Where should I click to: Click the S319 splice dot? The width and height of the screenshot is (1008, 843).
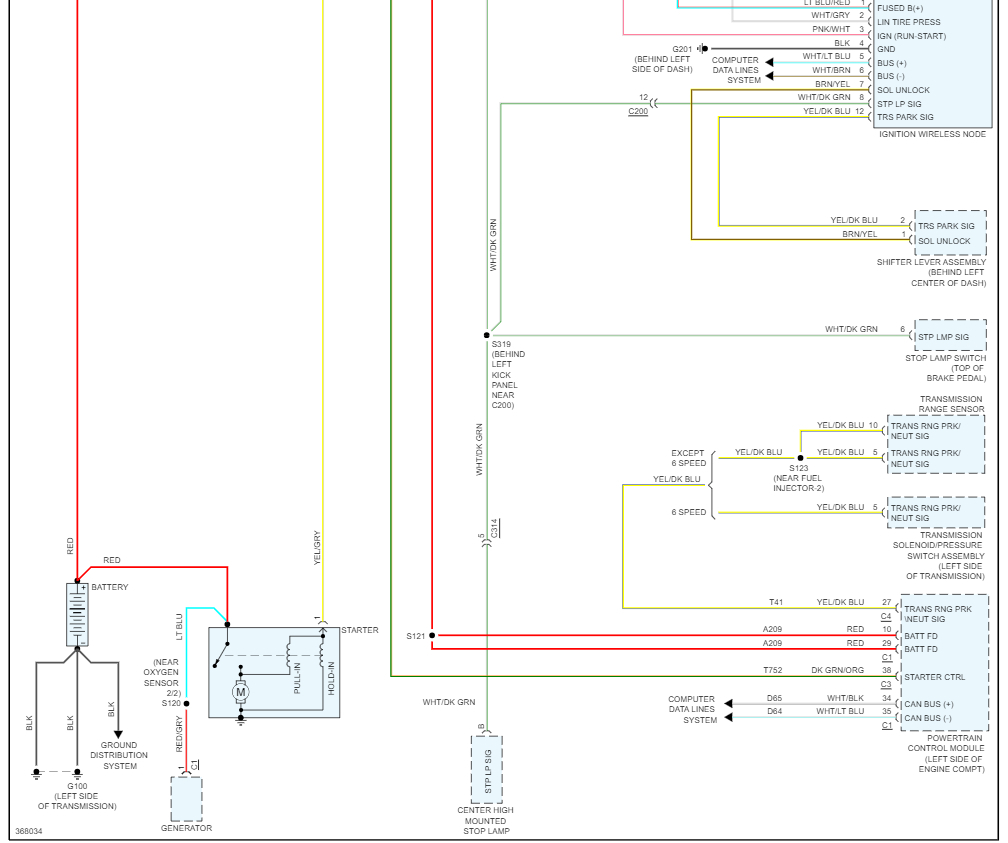pyautogui.click(x=487, y=335)
